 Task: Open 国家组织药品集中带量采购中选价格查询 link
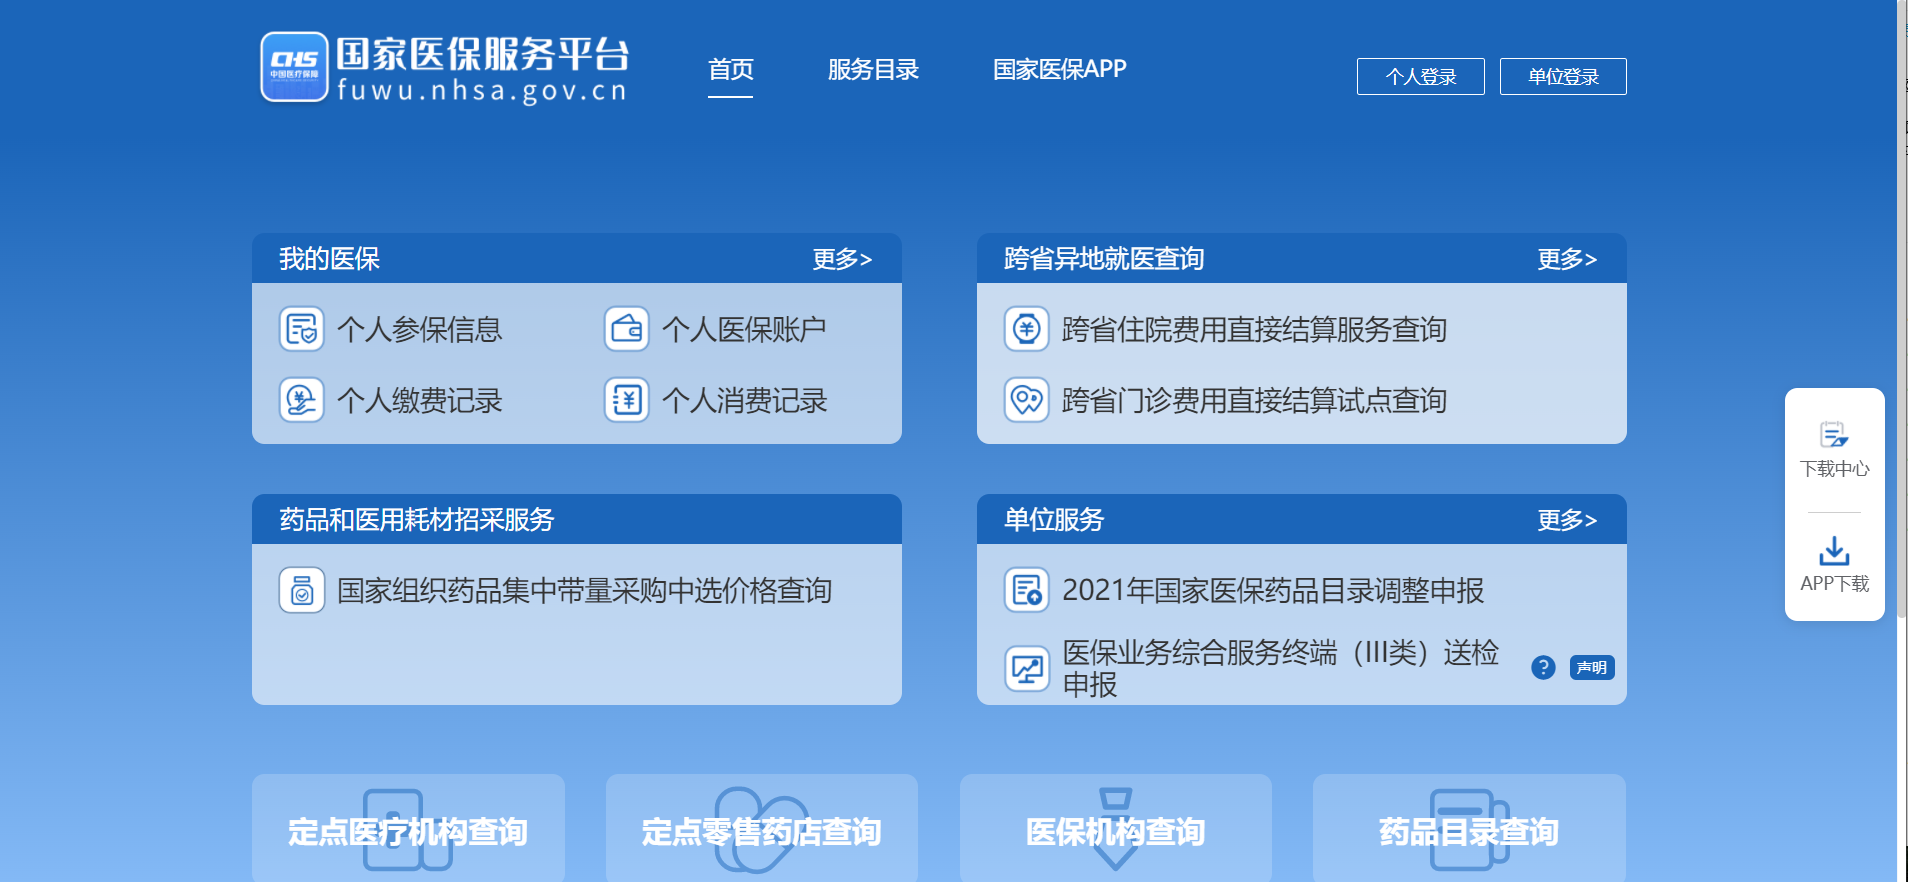[584, 590]
